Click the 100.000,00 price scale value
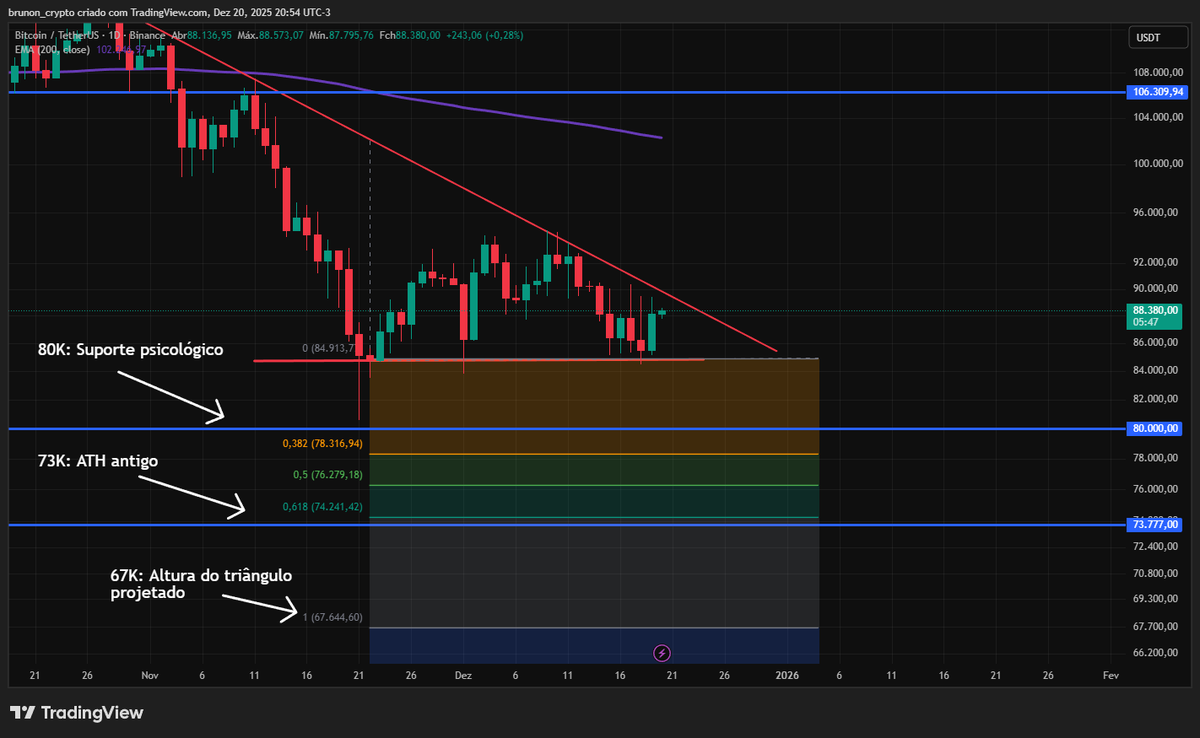Screen dimensions: 1200x738 [x=1159, y=164]
